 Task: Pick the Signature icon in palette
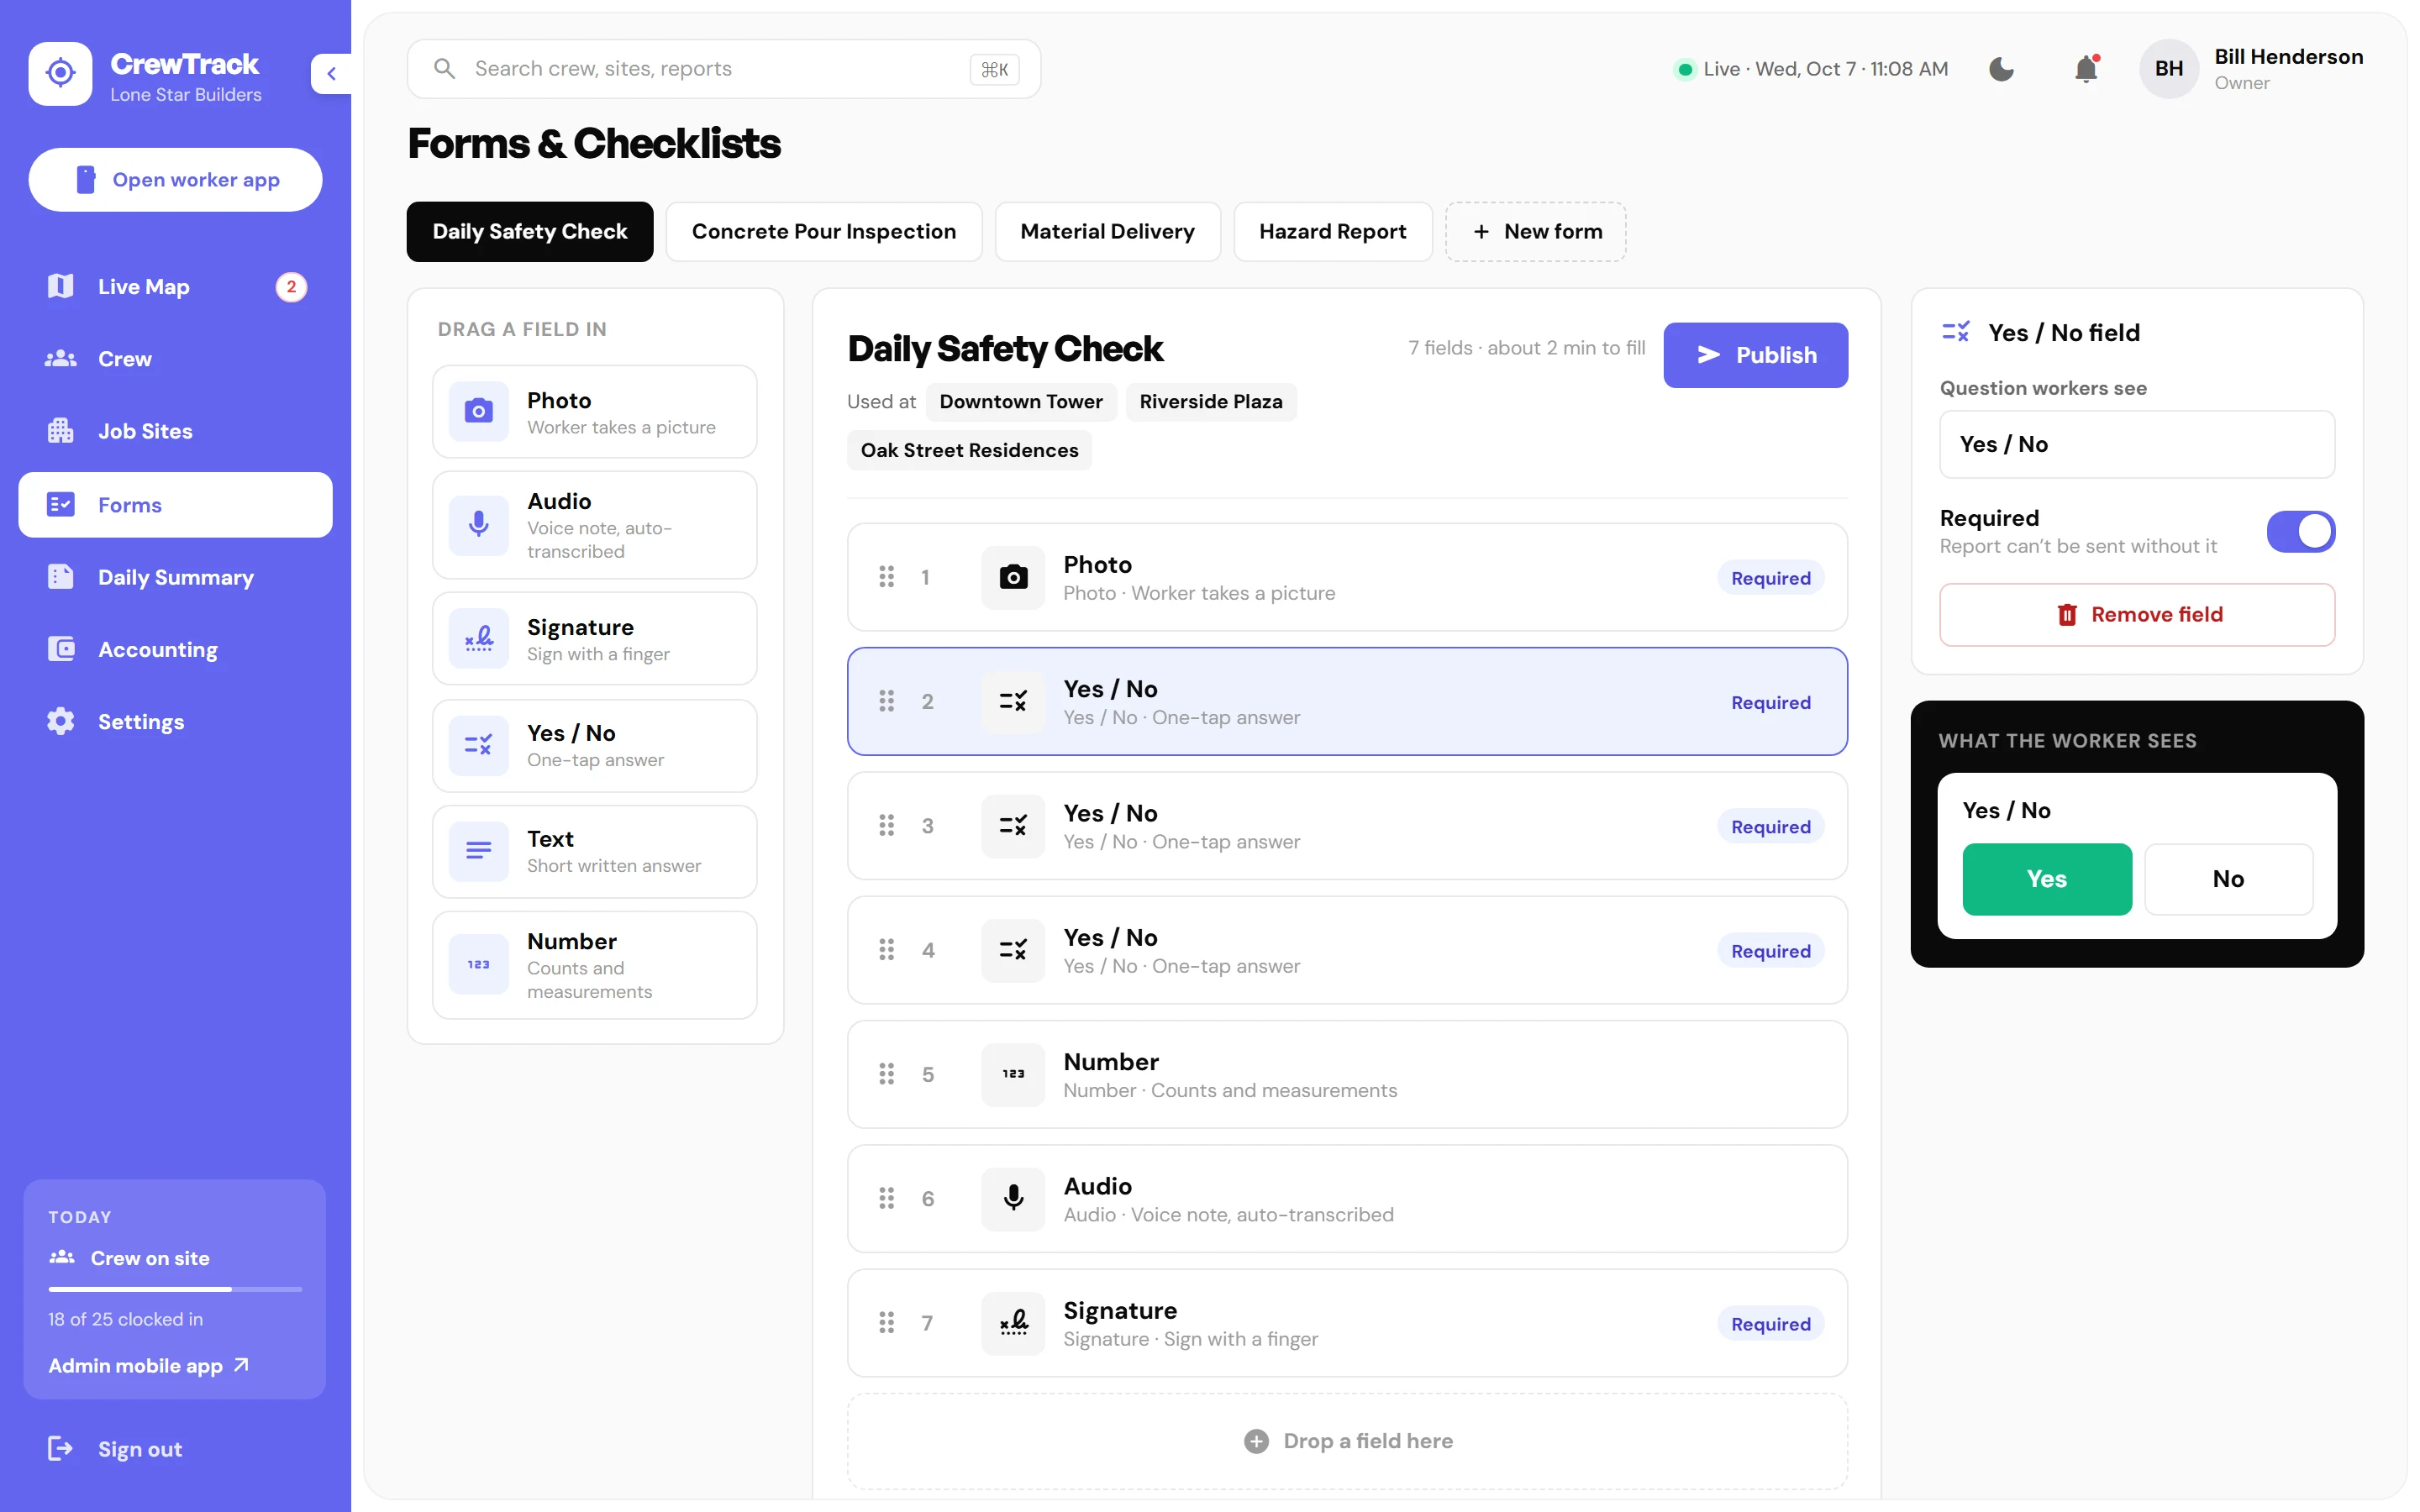click(478, 638)
